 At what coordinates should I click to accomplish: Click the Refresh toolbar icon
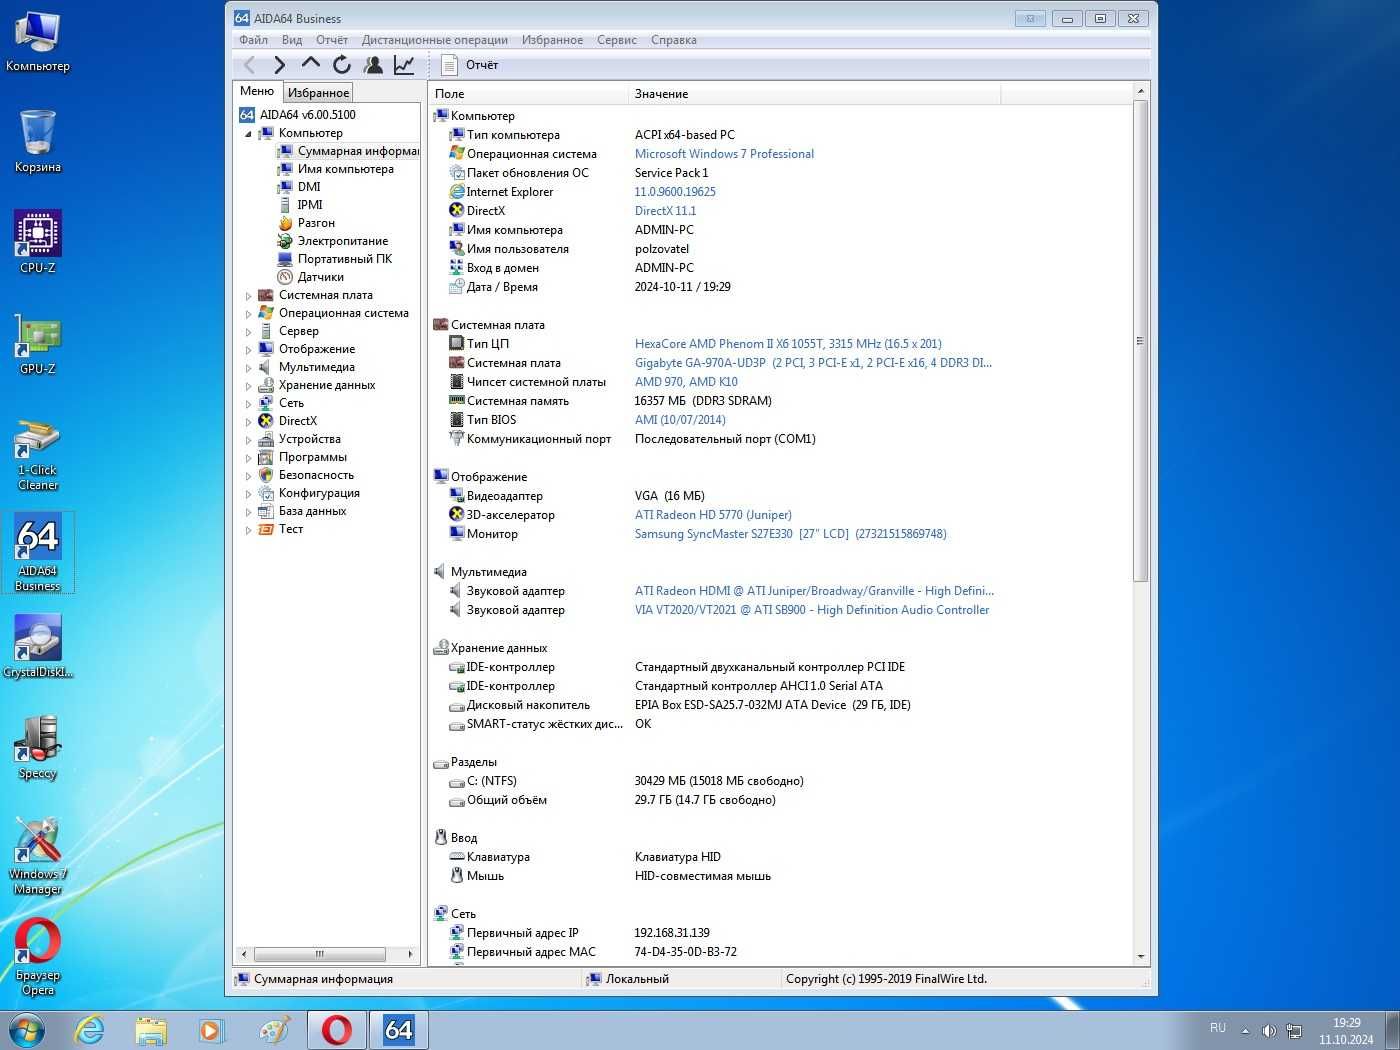point(342,65)
